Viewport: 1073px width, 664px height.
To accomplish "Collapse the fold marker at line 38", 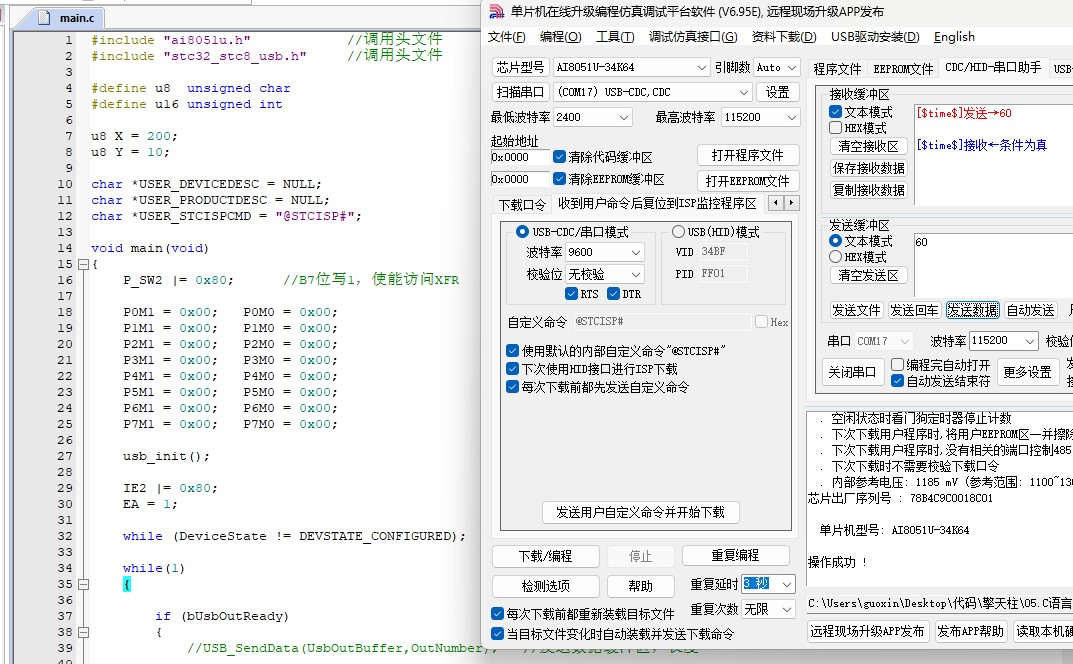I will click(x=83, y=632).
